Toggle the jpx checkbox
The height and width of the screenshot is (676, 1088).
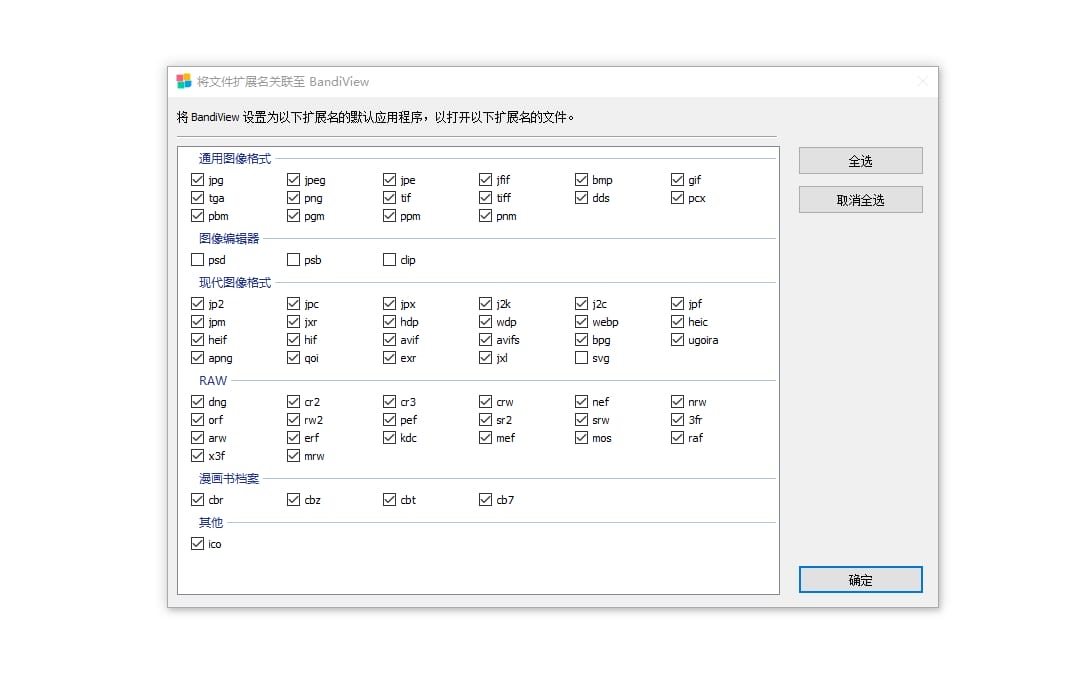[389, 303]
